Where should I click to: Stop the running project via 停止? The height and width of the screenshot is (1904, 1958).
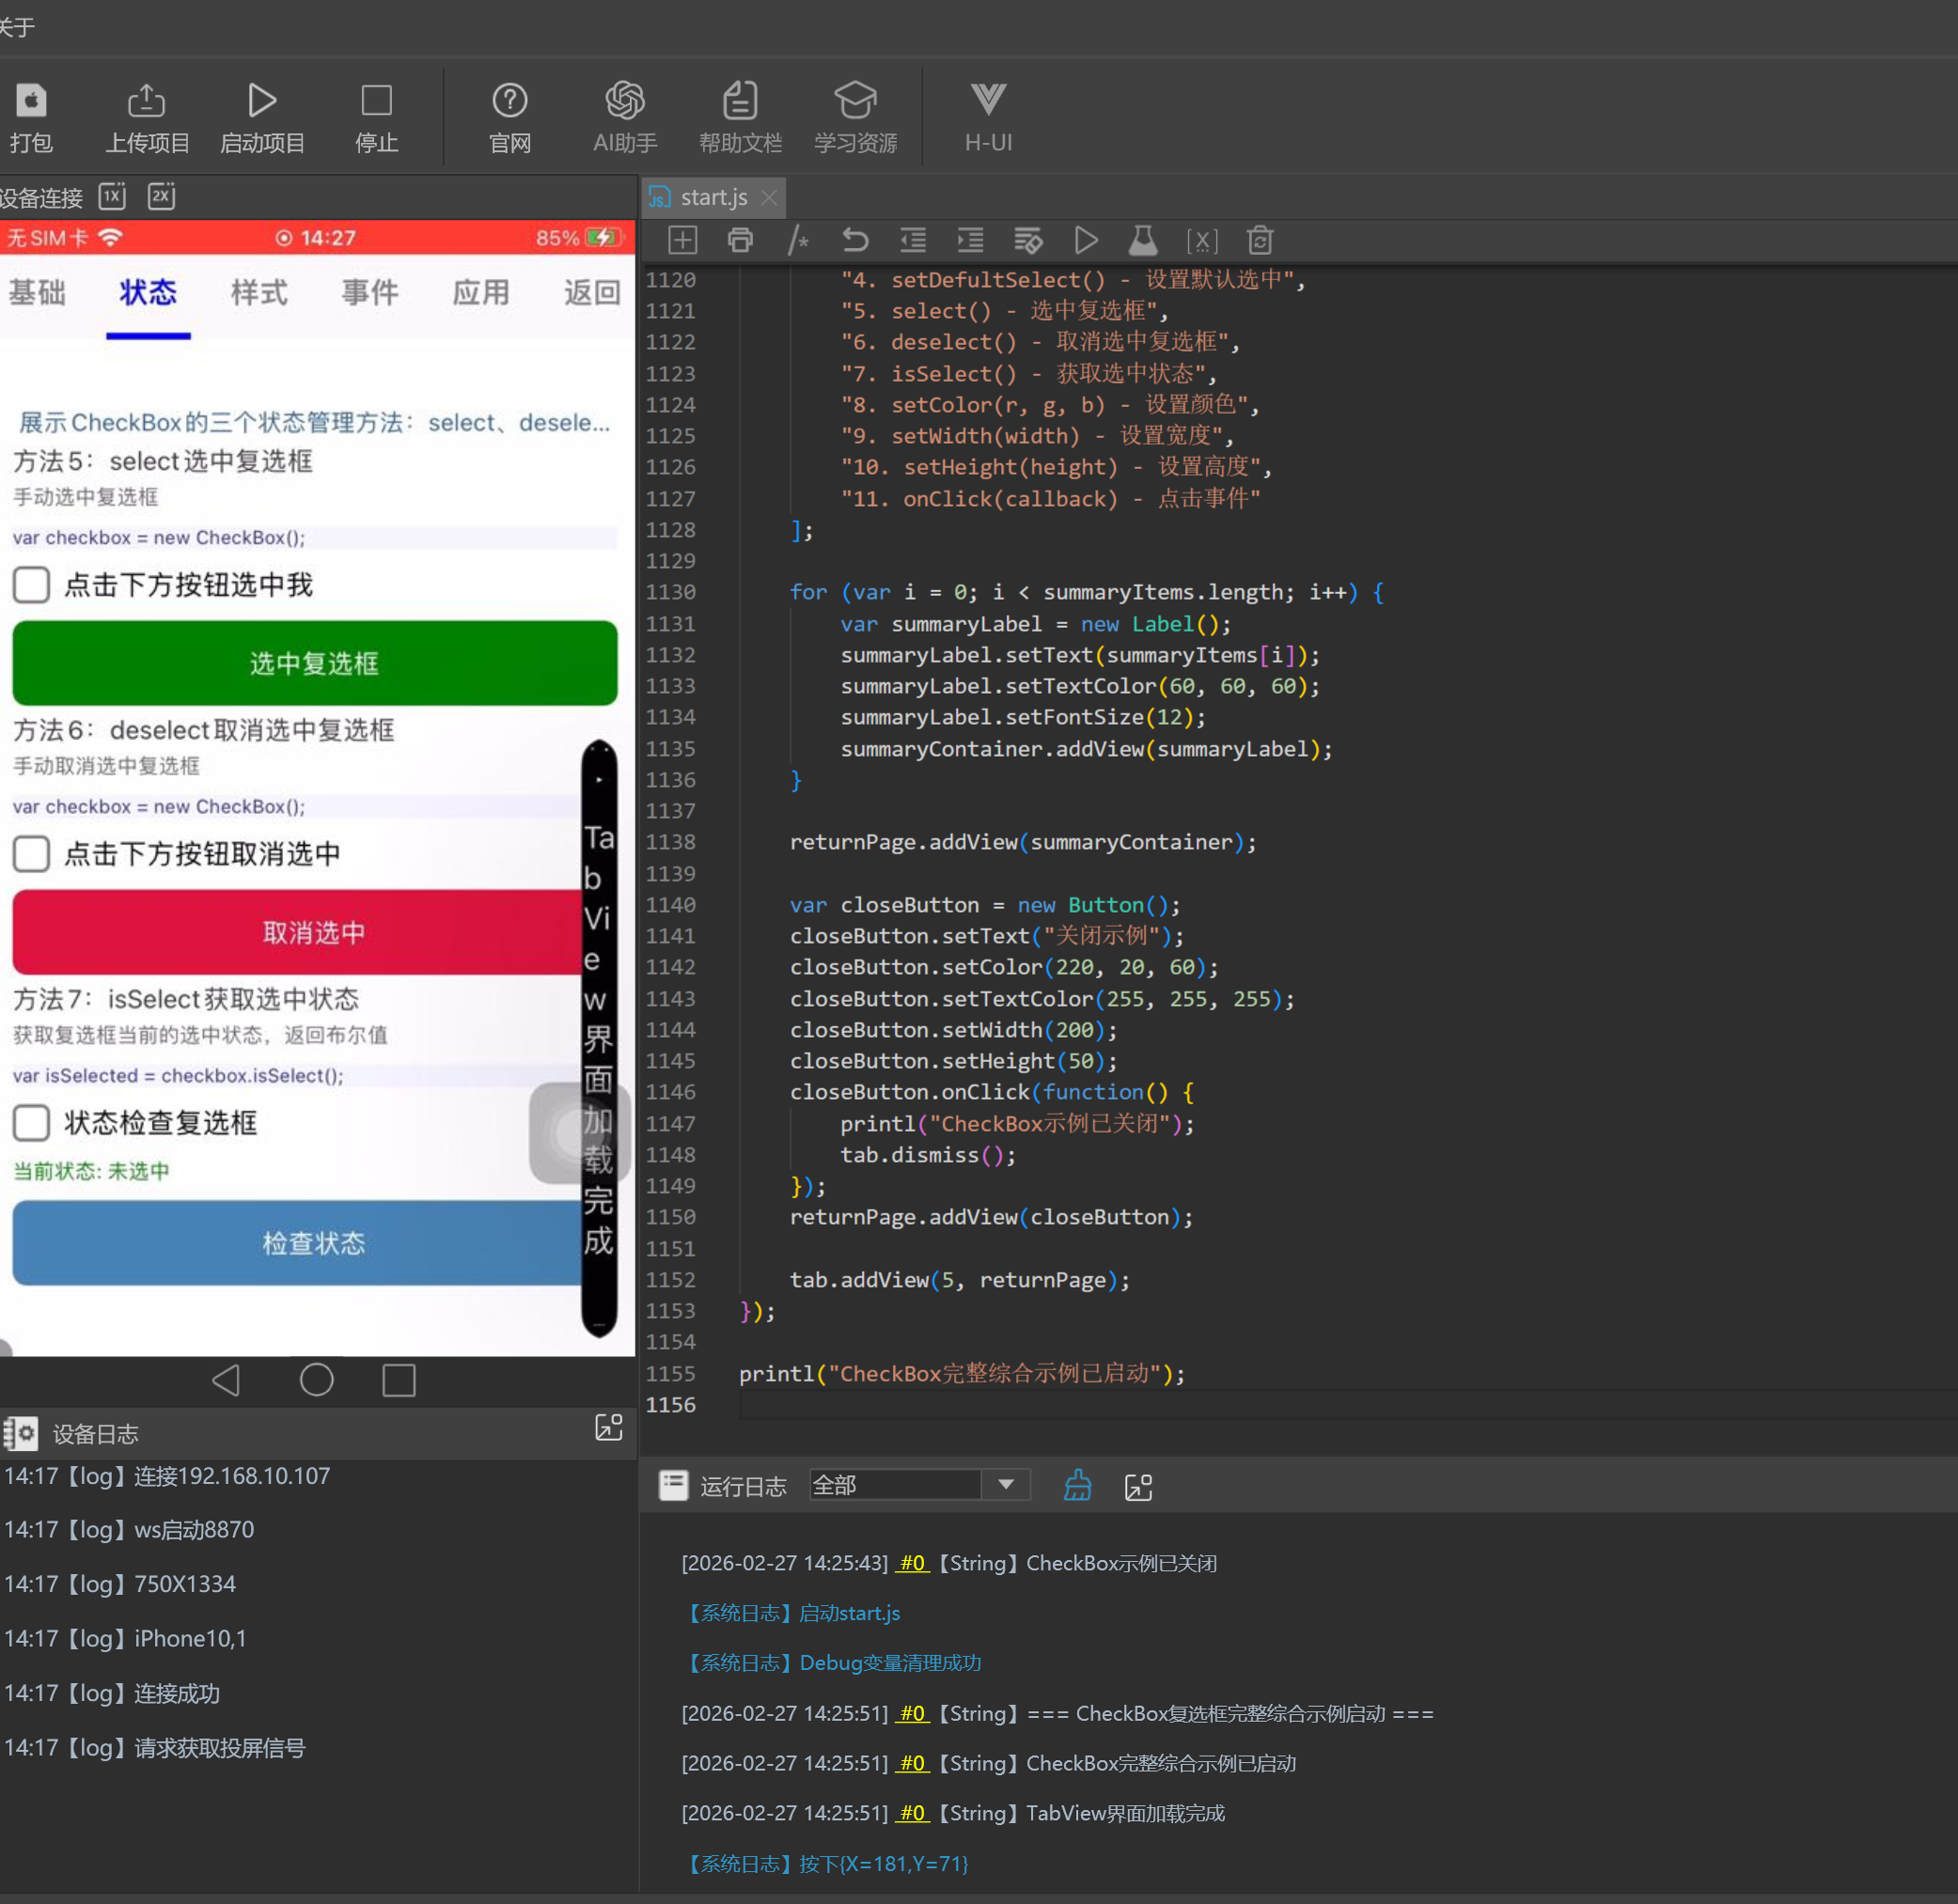pos(376,101)
